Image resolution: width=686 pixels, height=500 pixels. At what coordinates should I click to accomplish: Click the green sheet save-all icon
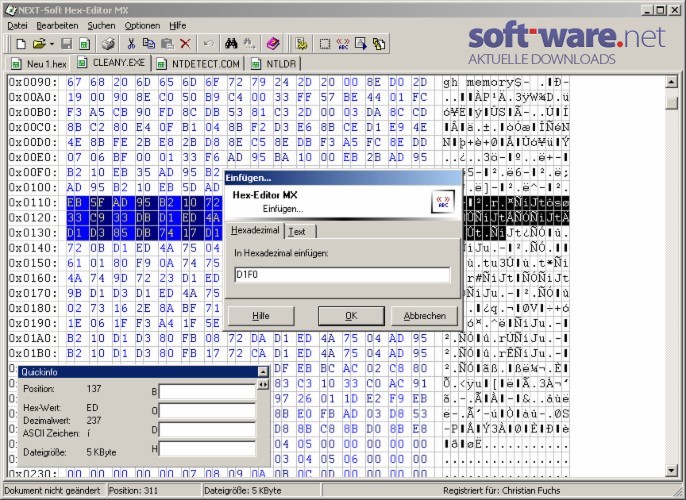pos(84,44)
